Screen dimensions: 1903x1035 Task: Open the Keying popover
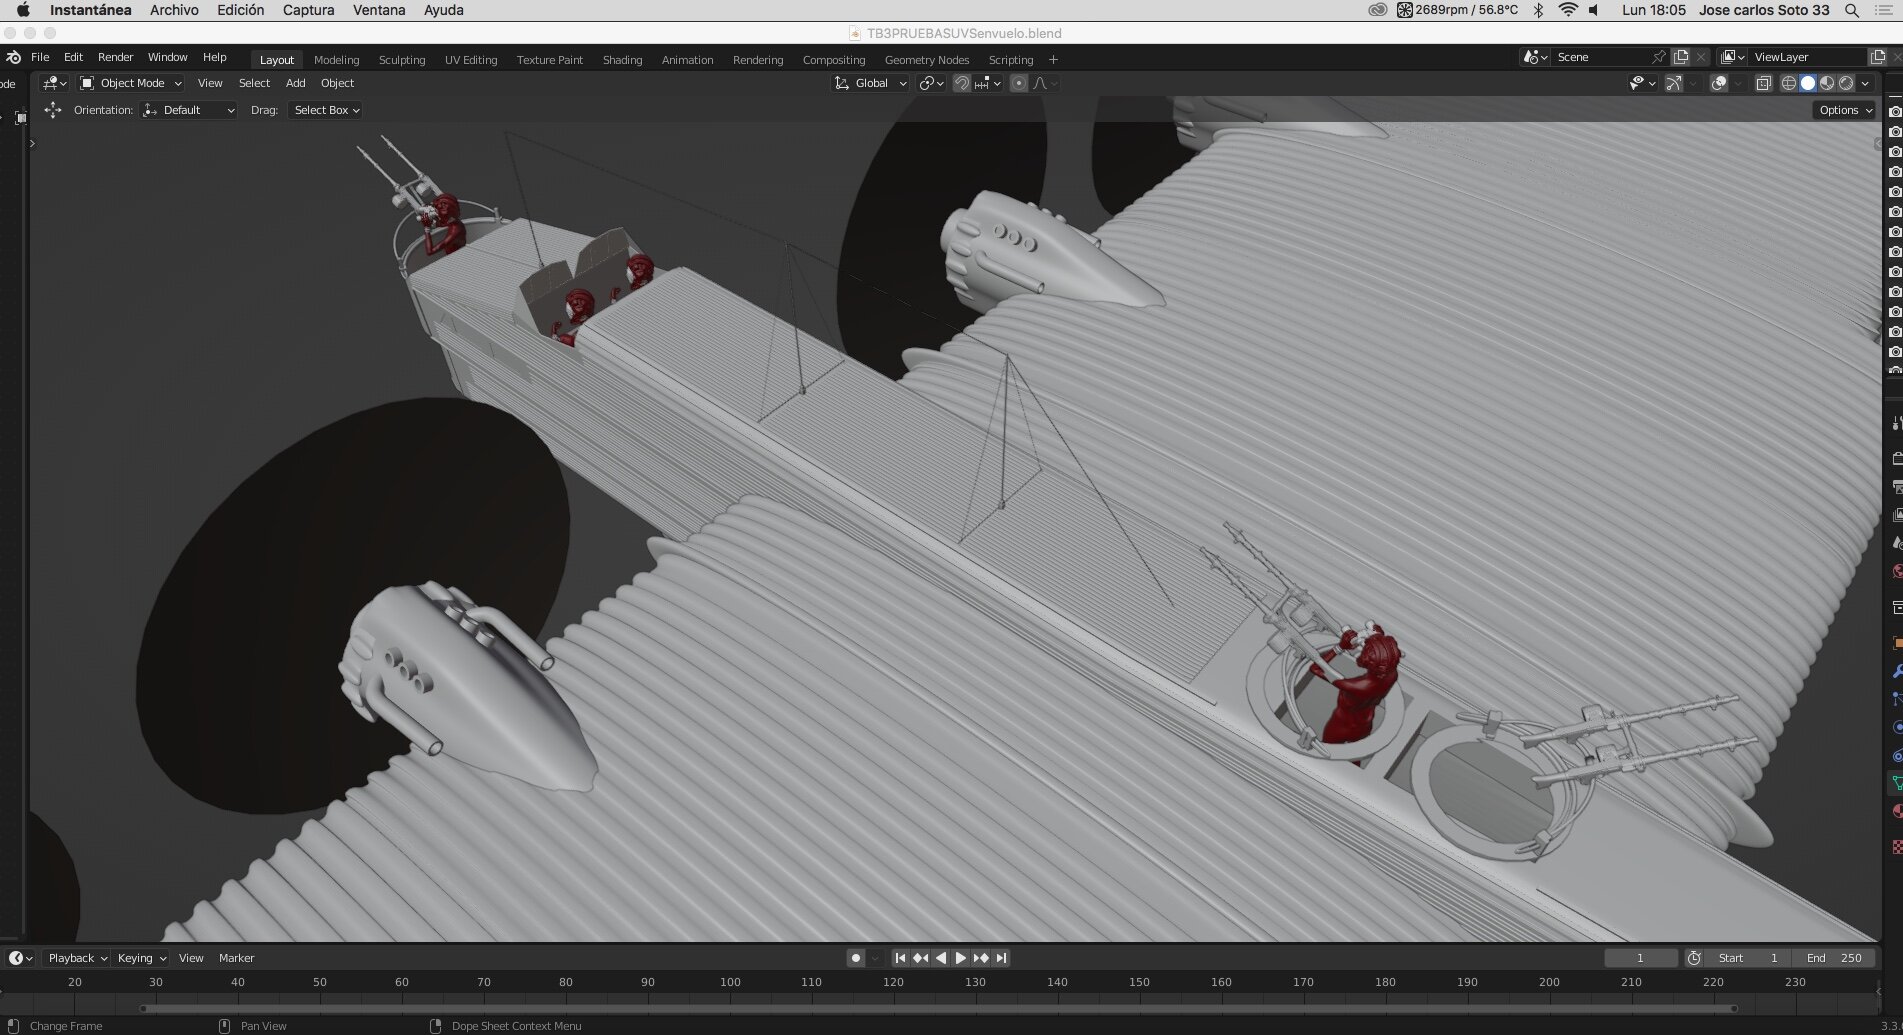point(140,958)
